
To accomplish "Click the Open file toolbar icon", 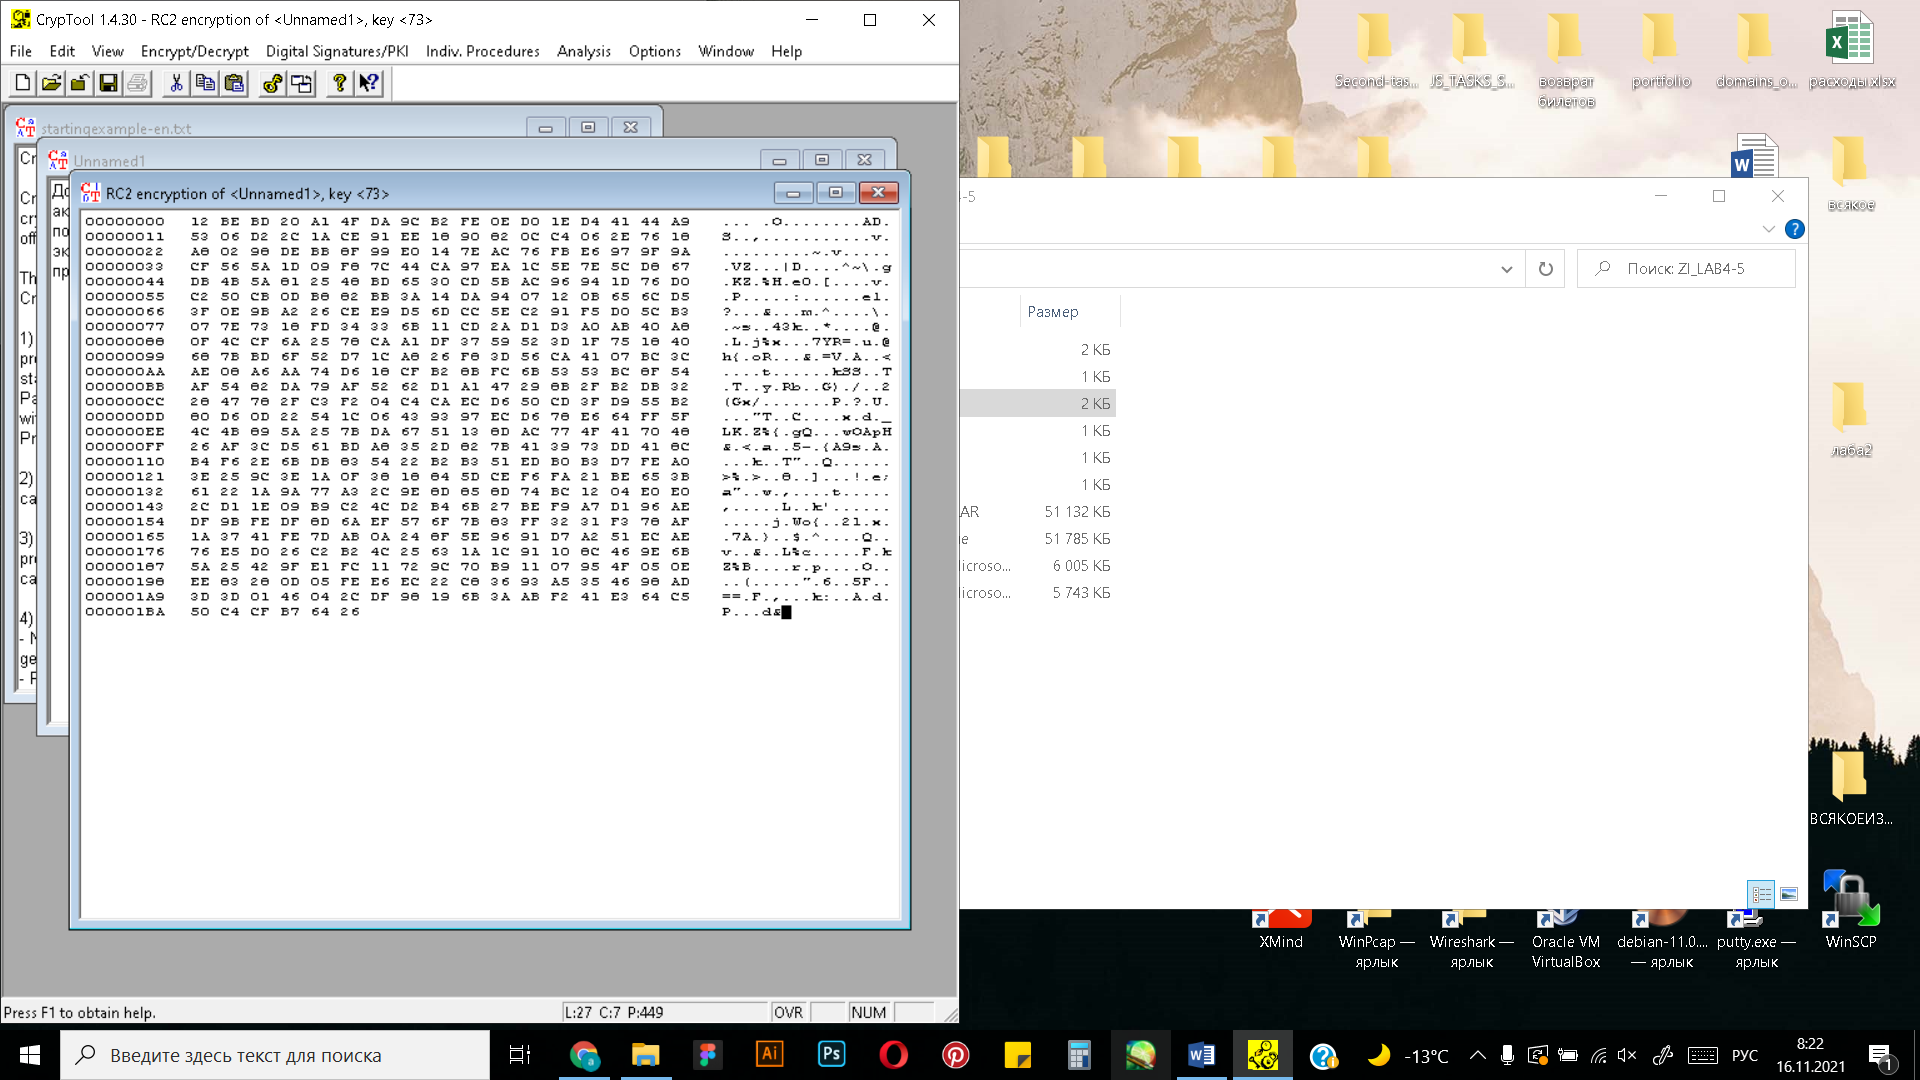I will tap(51, 83).
